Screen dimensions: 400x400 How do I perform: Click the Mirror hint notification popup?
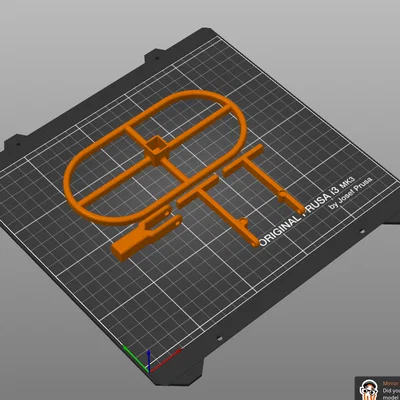coord(377,388)
